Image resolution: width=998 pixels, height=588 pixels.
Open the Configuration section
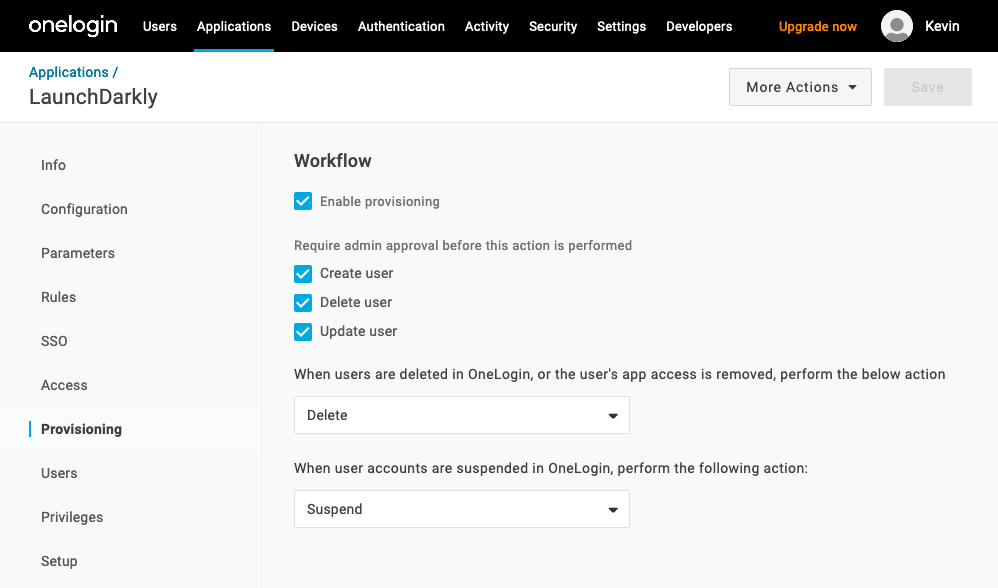coord(84,209)
